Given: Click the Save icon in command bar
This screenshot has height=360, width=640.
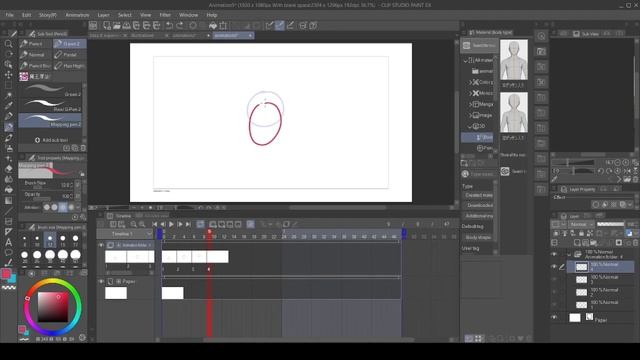Looking at the screenshot, I should click(x=127, y=26).
